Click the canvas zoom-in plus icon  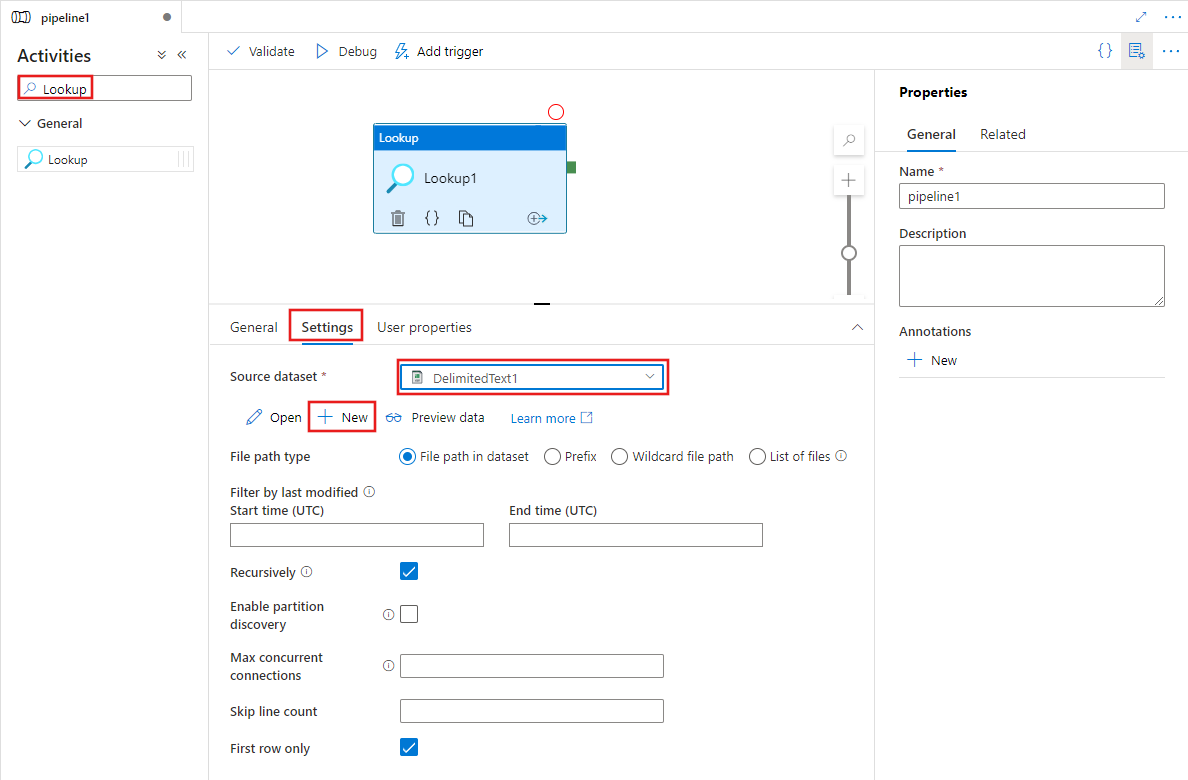coord(848,180)
